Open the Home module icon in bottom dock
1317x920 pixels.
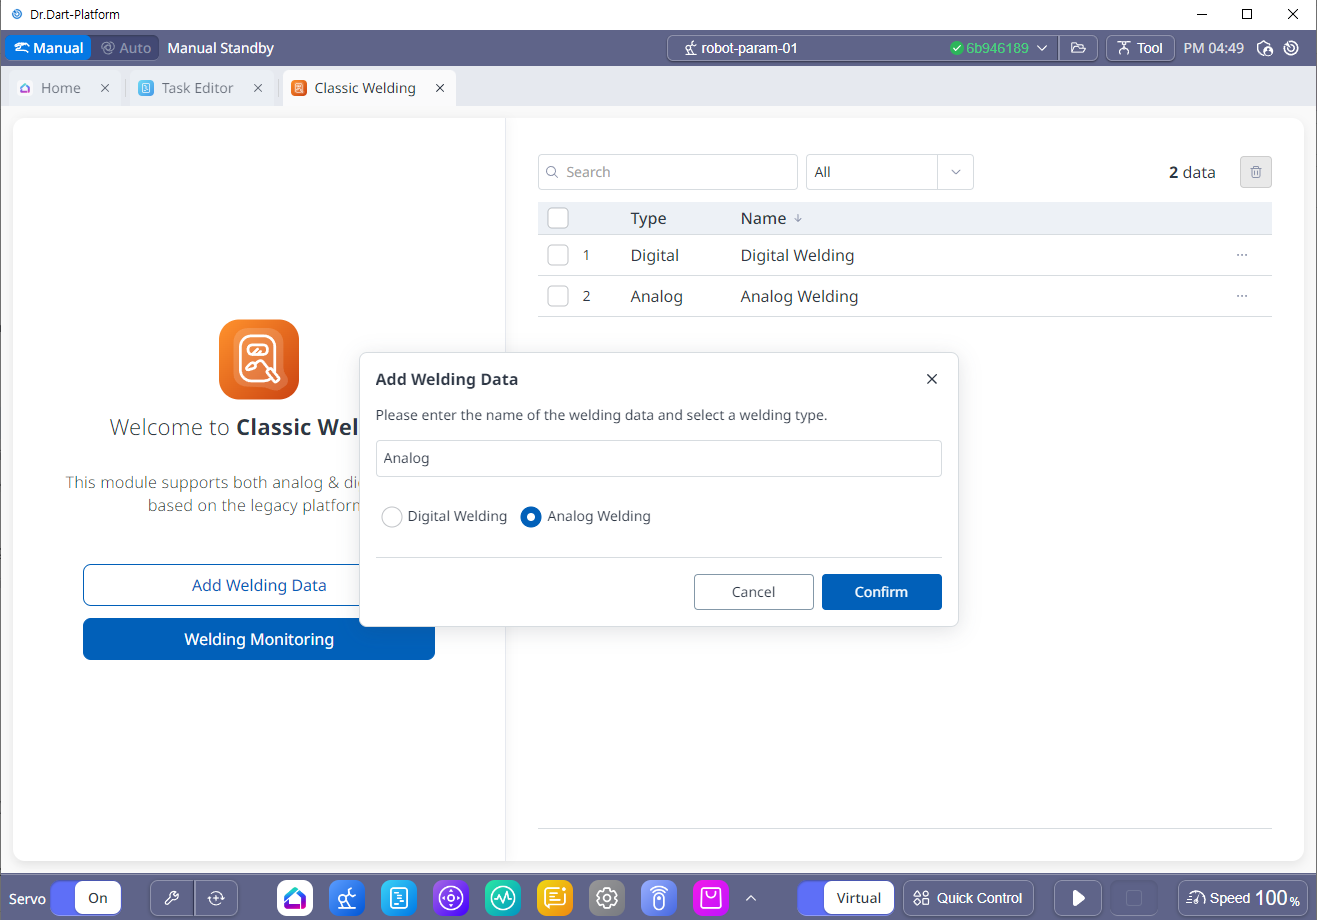tap(295, 898)
